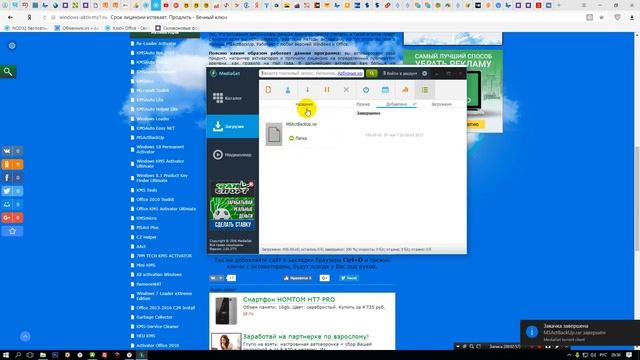Click the blue round timer icon in toolbar
640x360 pixels.
tap(366, 89)
